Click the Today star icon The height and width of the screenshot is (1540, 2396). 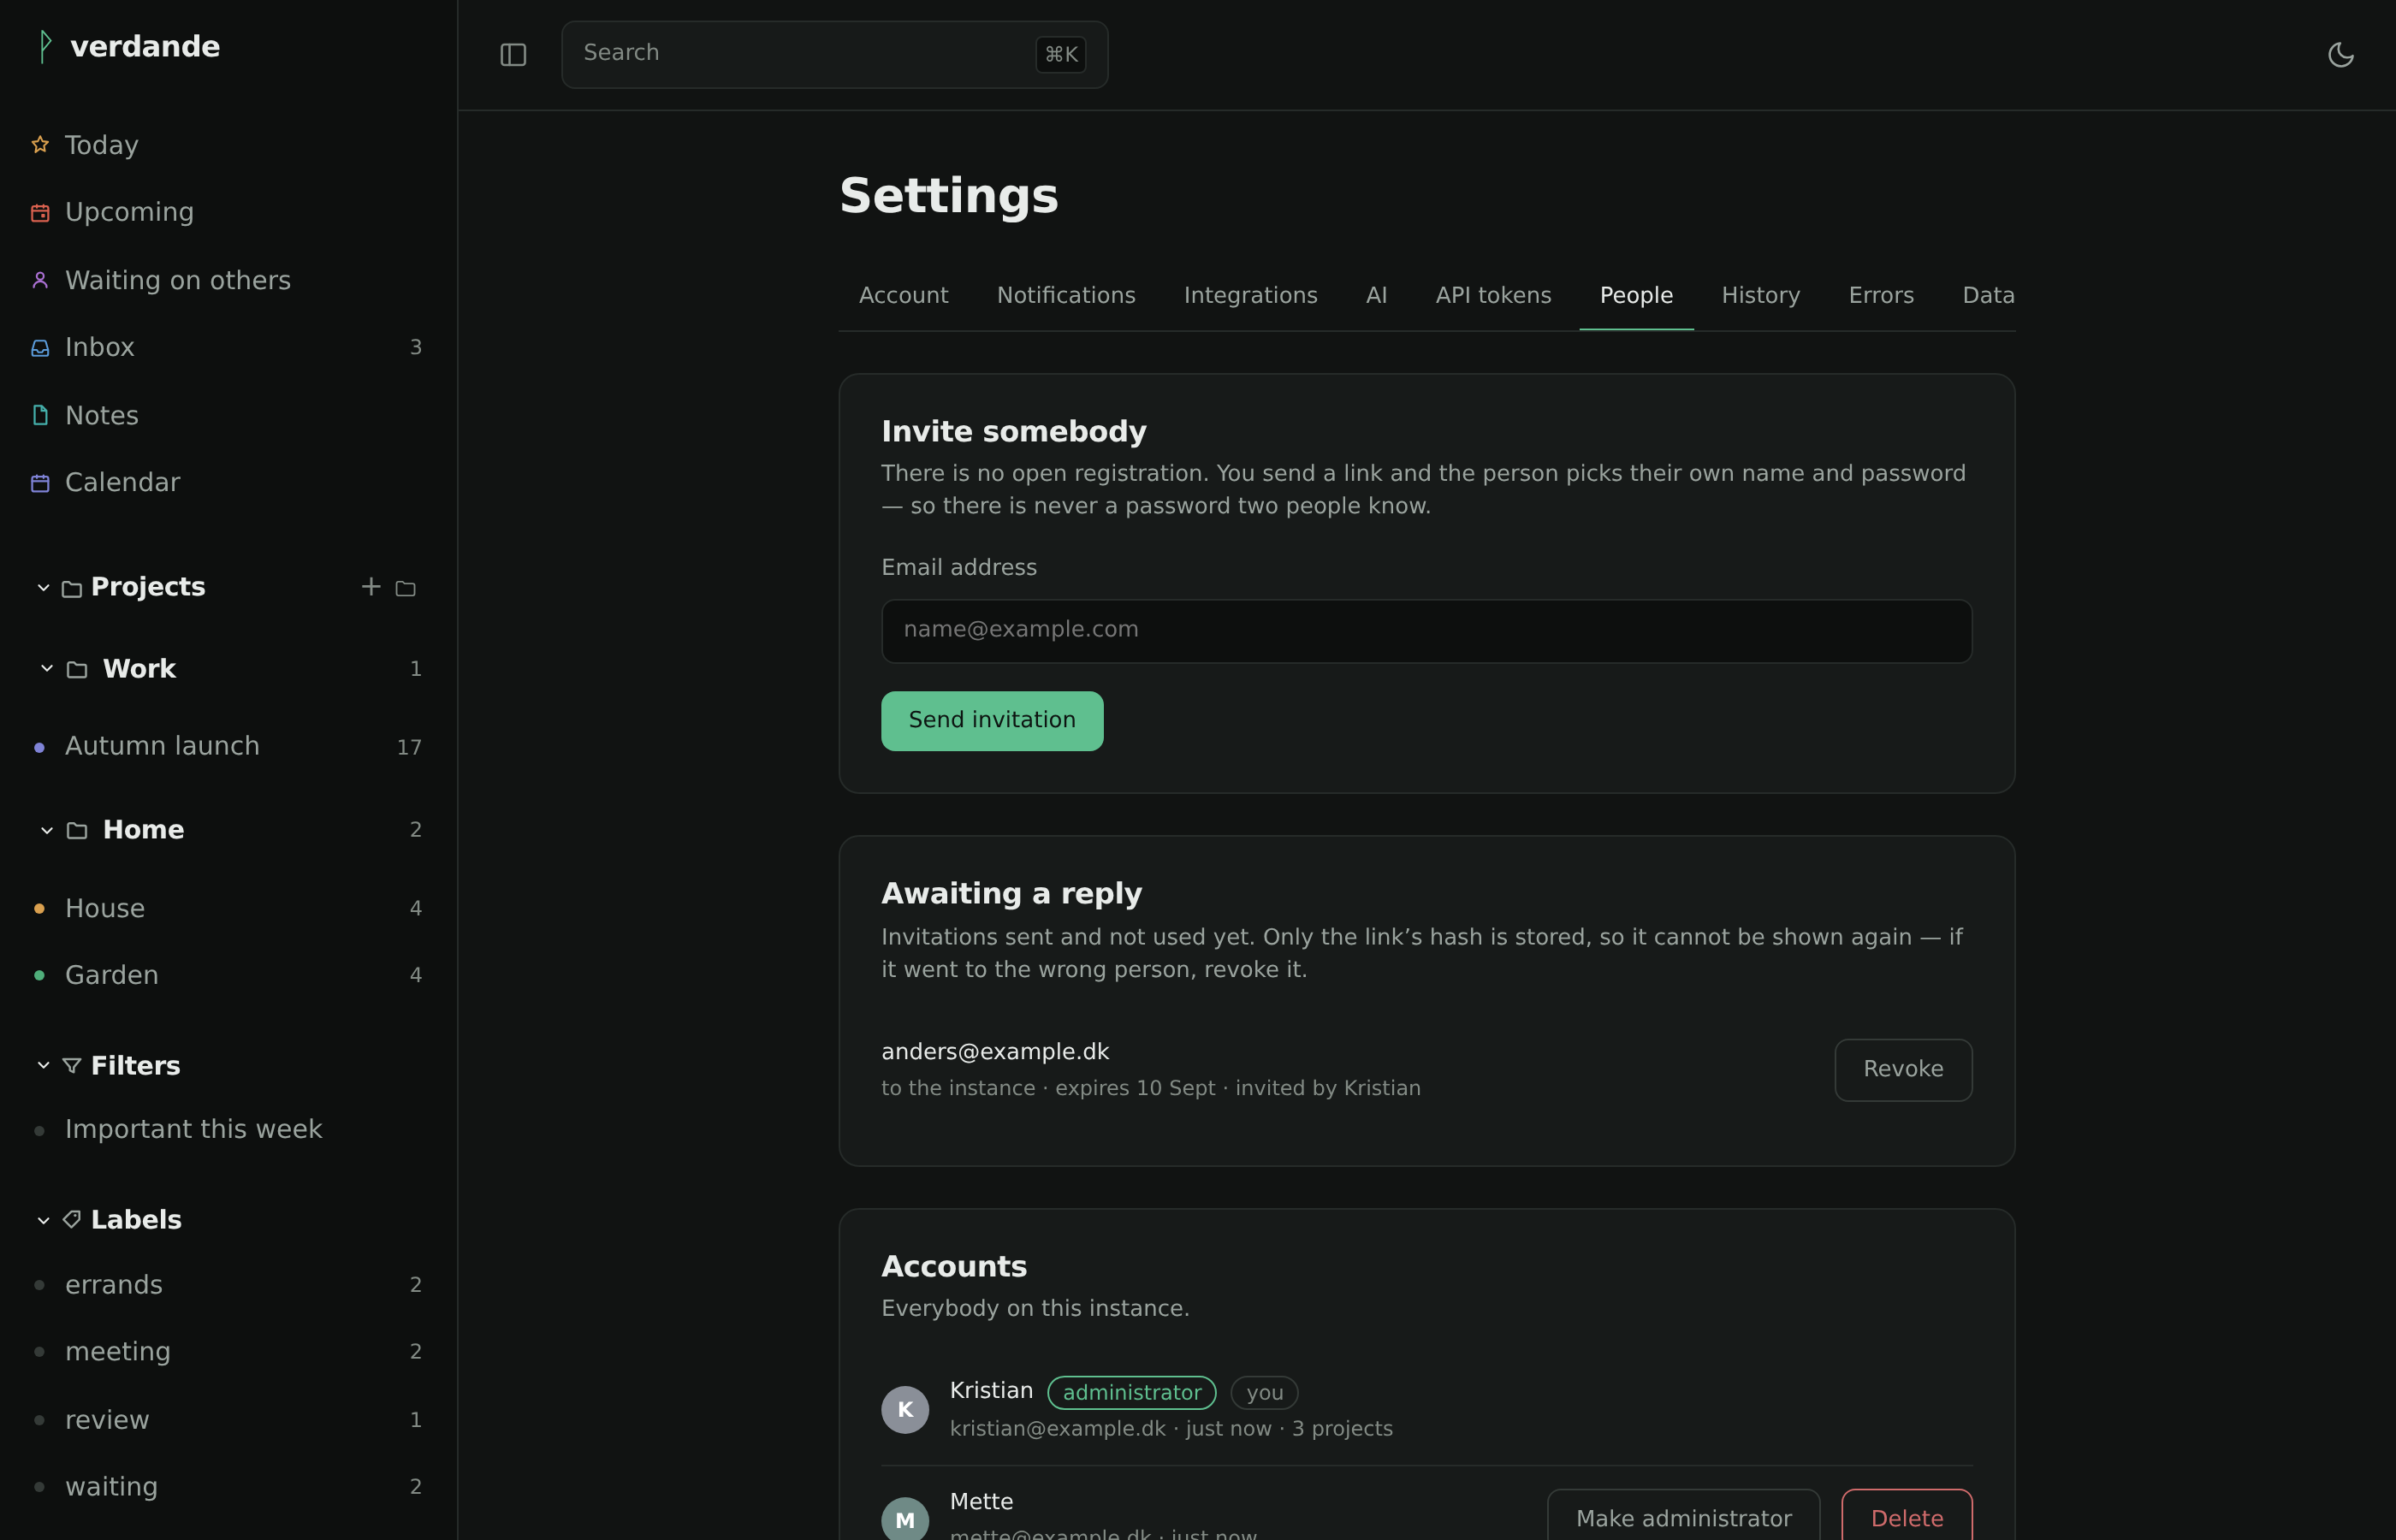pyautogui.click(x=40, y=145)
